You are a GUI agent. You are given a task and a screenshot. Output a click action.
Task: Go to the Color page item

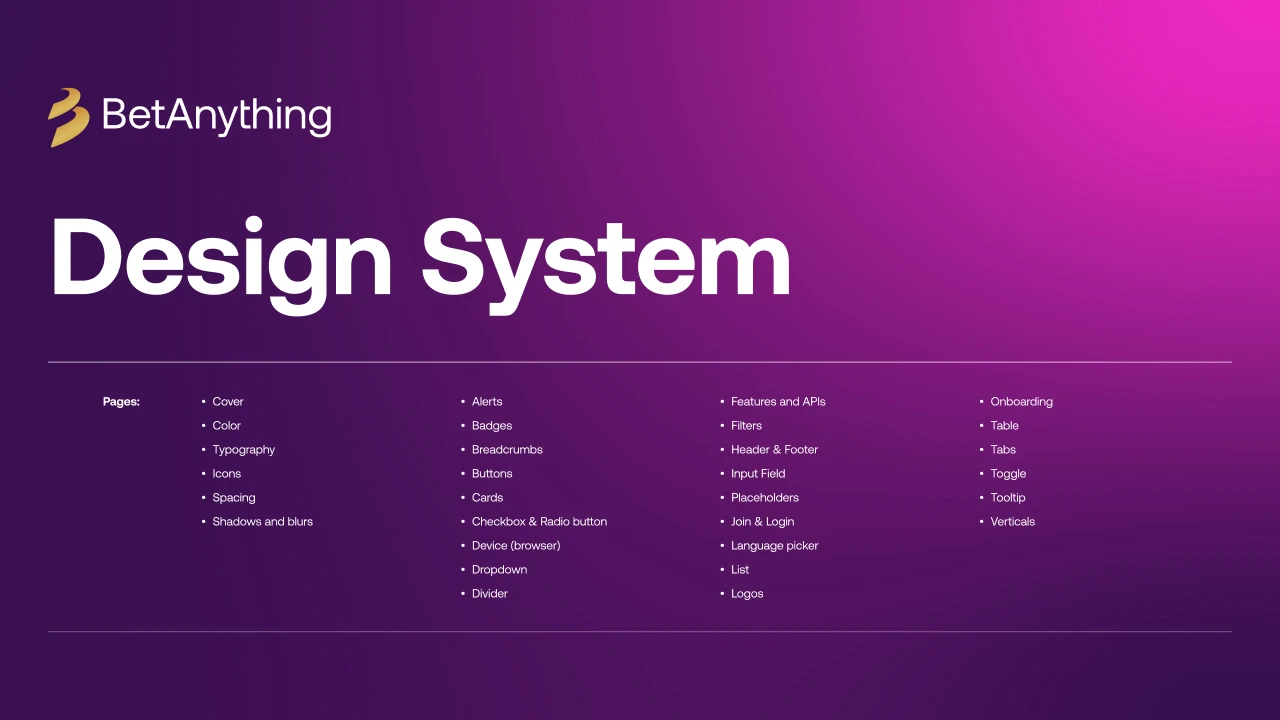click(226, 426)
